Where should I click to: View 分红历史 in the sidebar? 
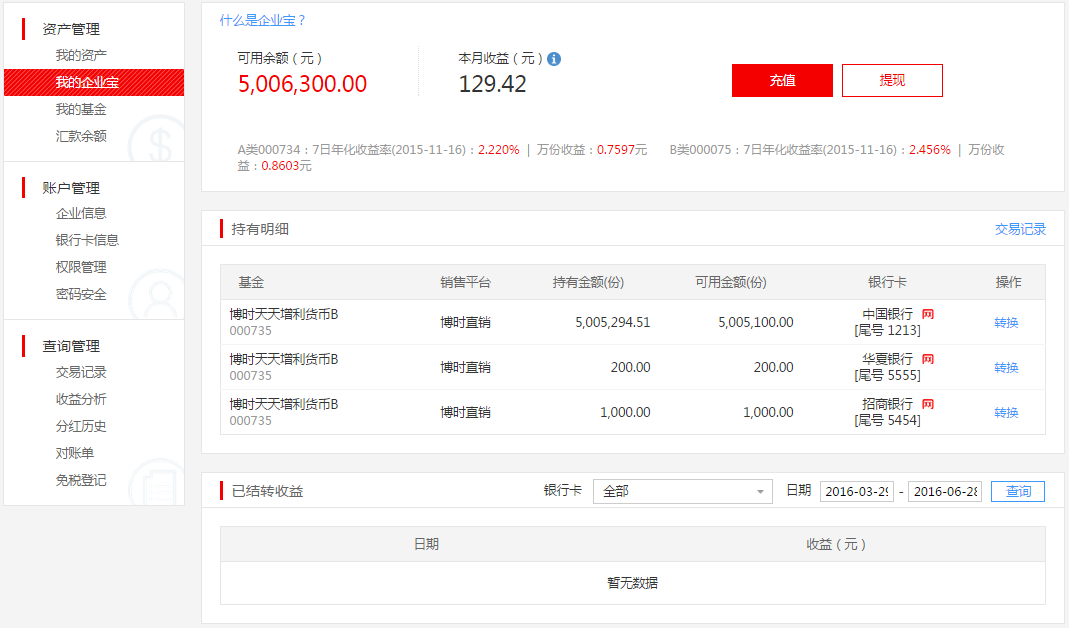click(81, 426)
